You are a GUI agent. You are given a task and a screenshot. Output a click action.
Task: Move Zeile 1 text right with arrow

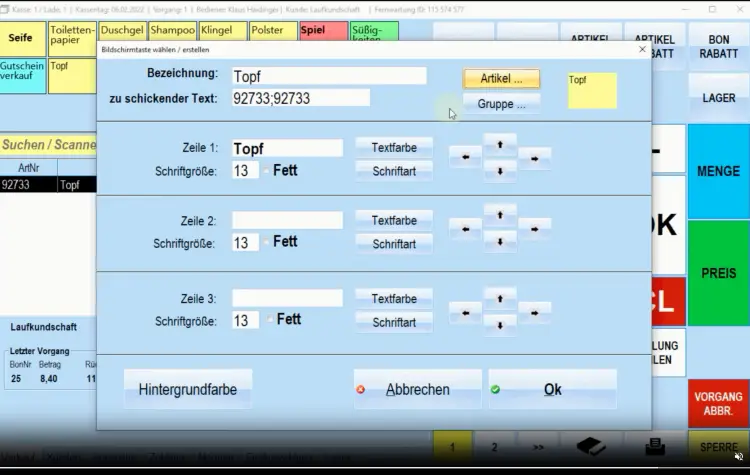(x=534, y=159)
